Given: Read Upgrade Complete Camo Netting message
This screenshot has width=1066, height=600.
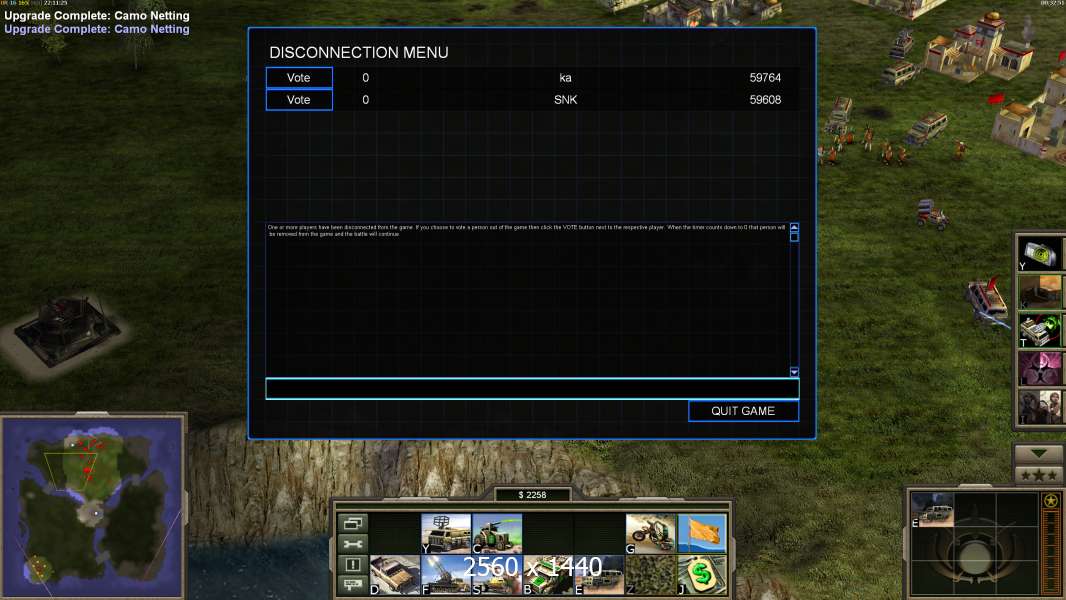Looking at the screenshot, I should pyautogui.click(x=97, y=16).
